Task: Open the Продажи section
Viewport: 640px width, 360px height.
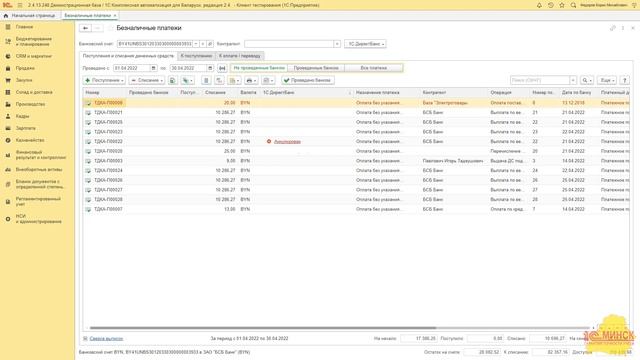Action: (x=25, y=68)
